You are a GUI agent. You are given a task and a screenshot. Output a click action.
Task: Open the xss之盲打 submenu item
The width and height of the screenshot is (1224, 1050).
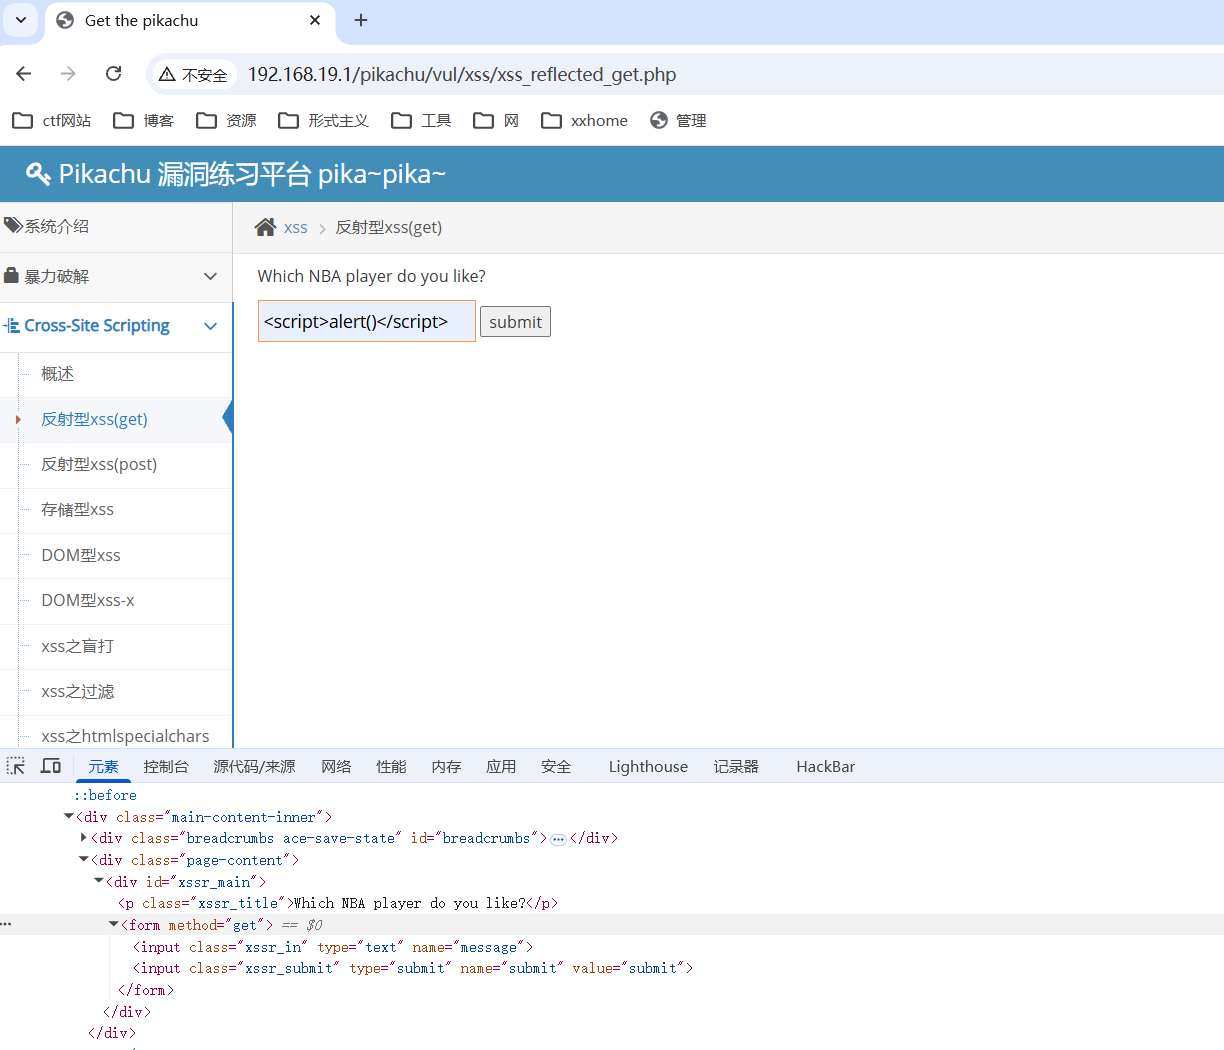coord(78,646)
